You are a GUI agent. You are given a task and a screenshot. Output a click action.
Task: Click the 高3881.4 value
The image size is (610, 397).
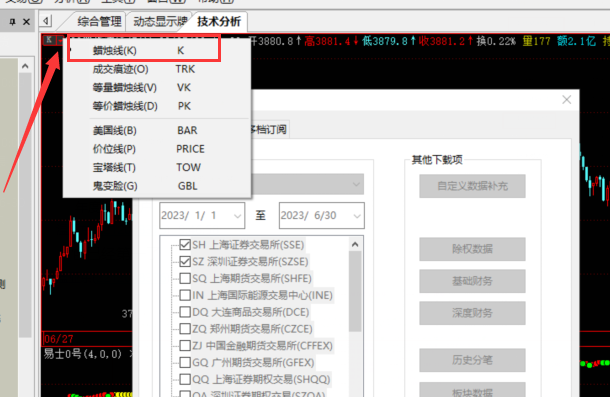tap(327, 41)
